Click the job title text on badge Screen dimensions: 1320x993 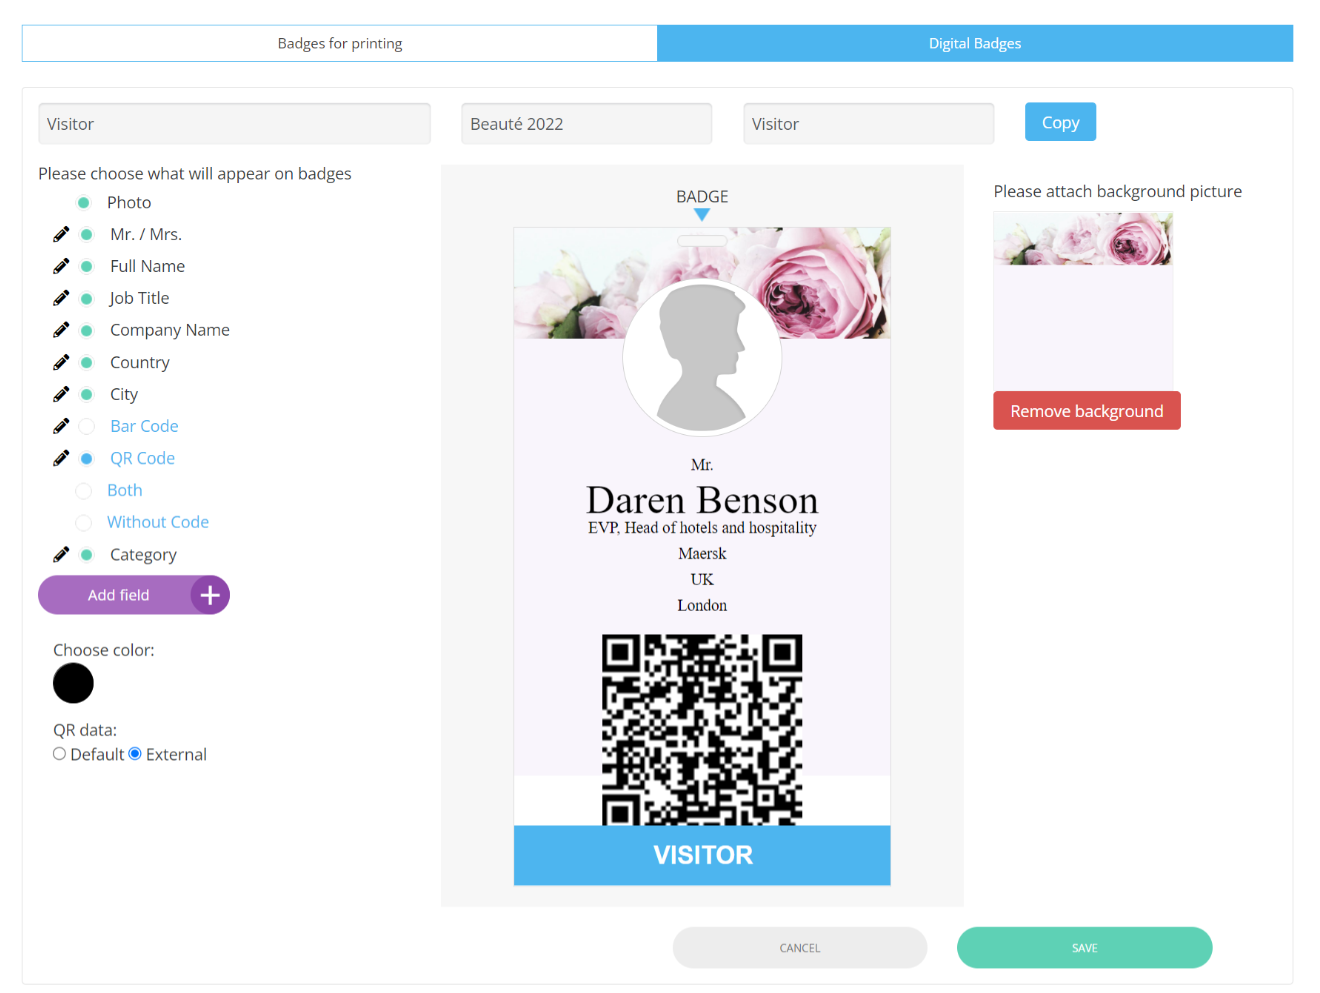click(702, 528)
